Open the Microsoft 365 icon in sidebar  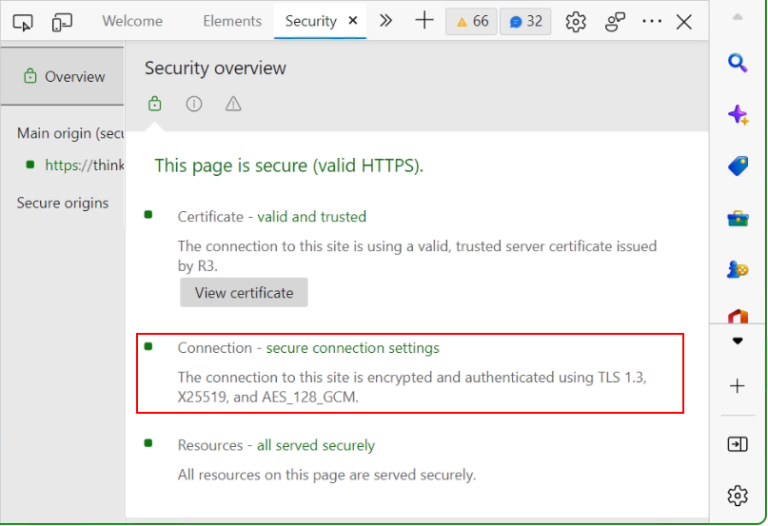738,316
